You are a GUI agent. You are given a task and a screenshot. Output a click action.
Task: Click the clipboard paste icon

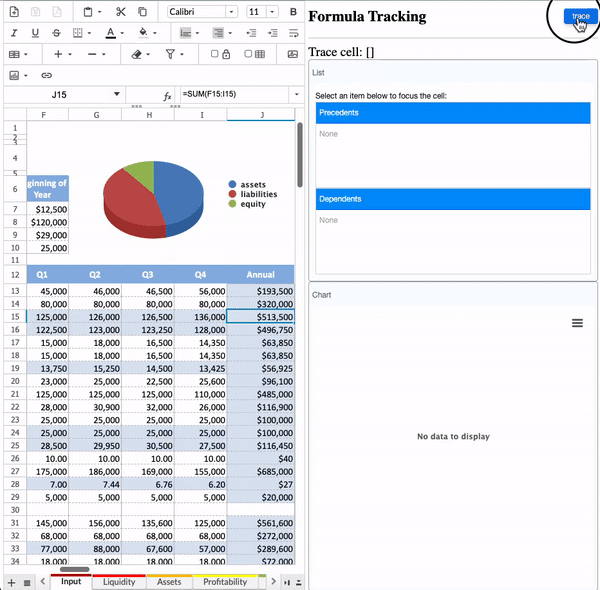point(88,12)
